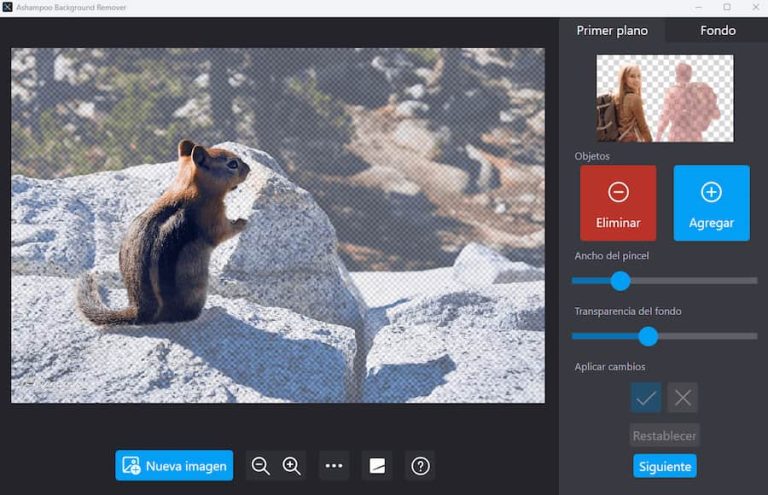The height and width of the screenshot is (495, 768).
Task: Open the help question mark icon
Action: tap(420, 465)
